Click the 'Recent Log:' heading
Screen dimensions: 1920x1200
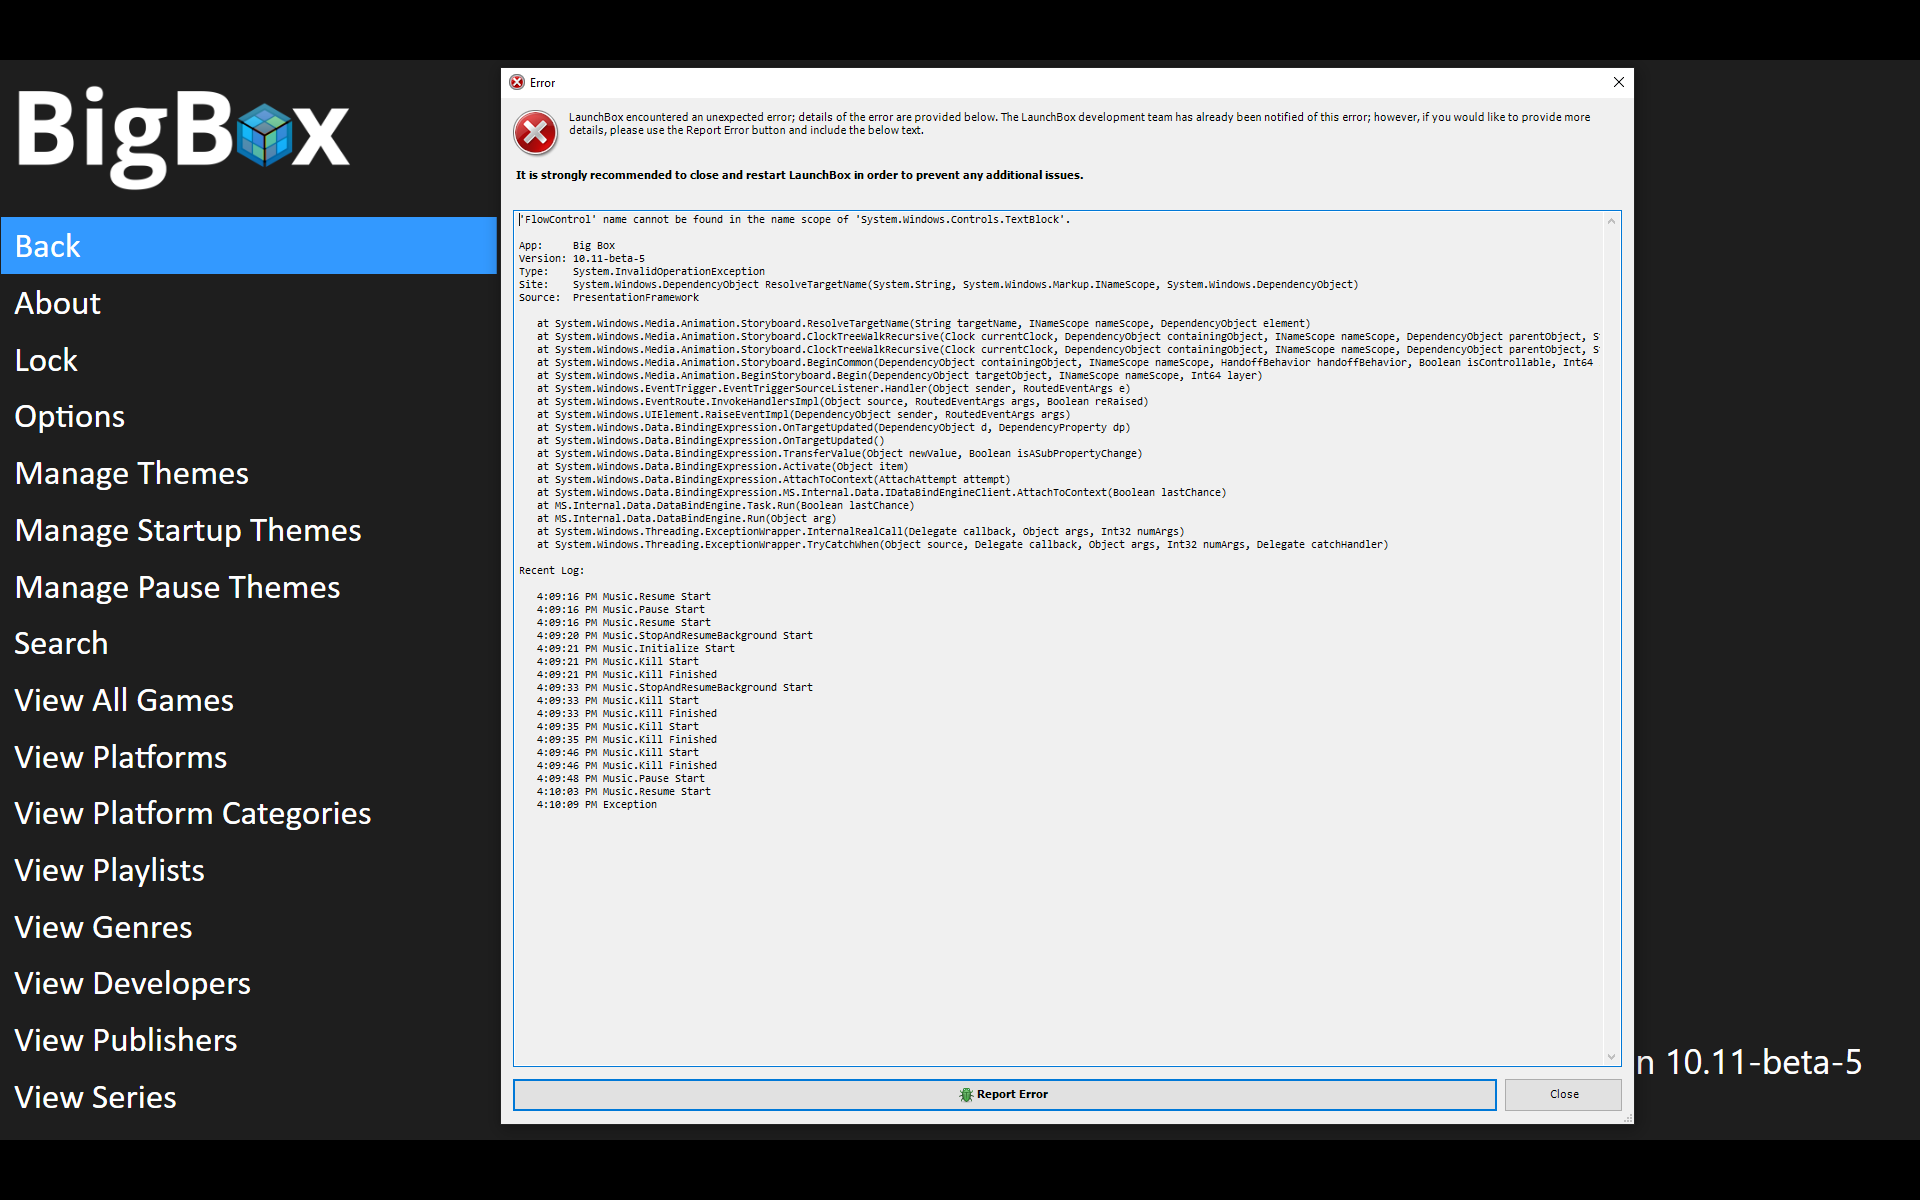click(552, 570)
